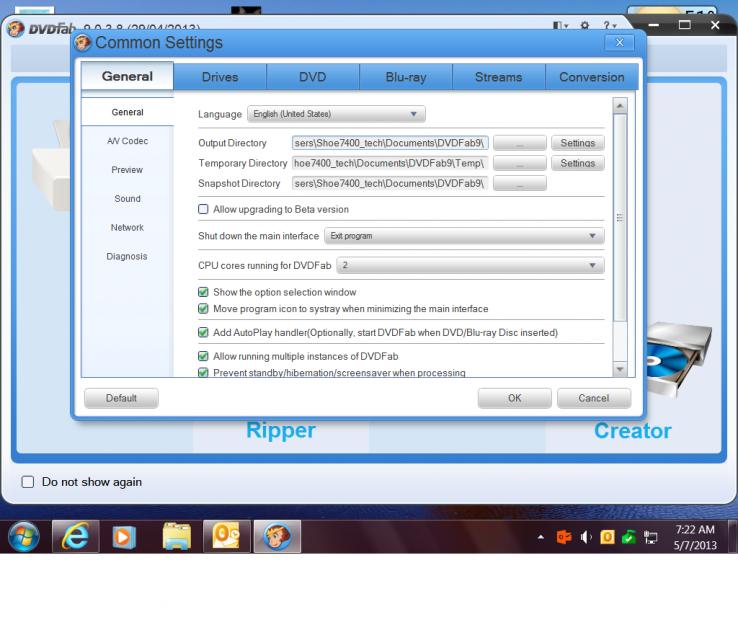738x630 pixels.
Task: Select Ripper mode in DVDFab main window
Action: 281,431
